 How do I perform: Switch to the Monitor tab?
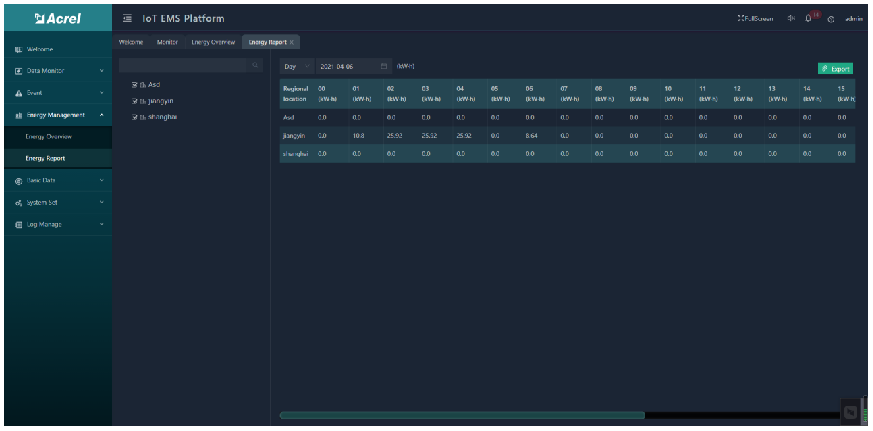[167, 42]
